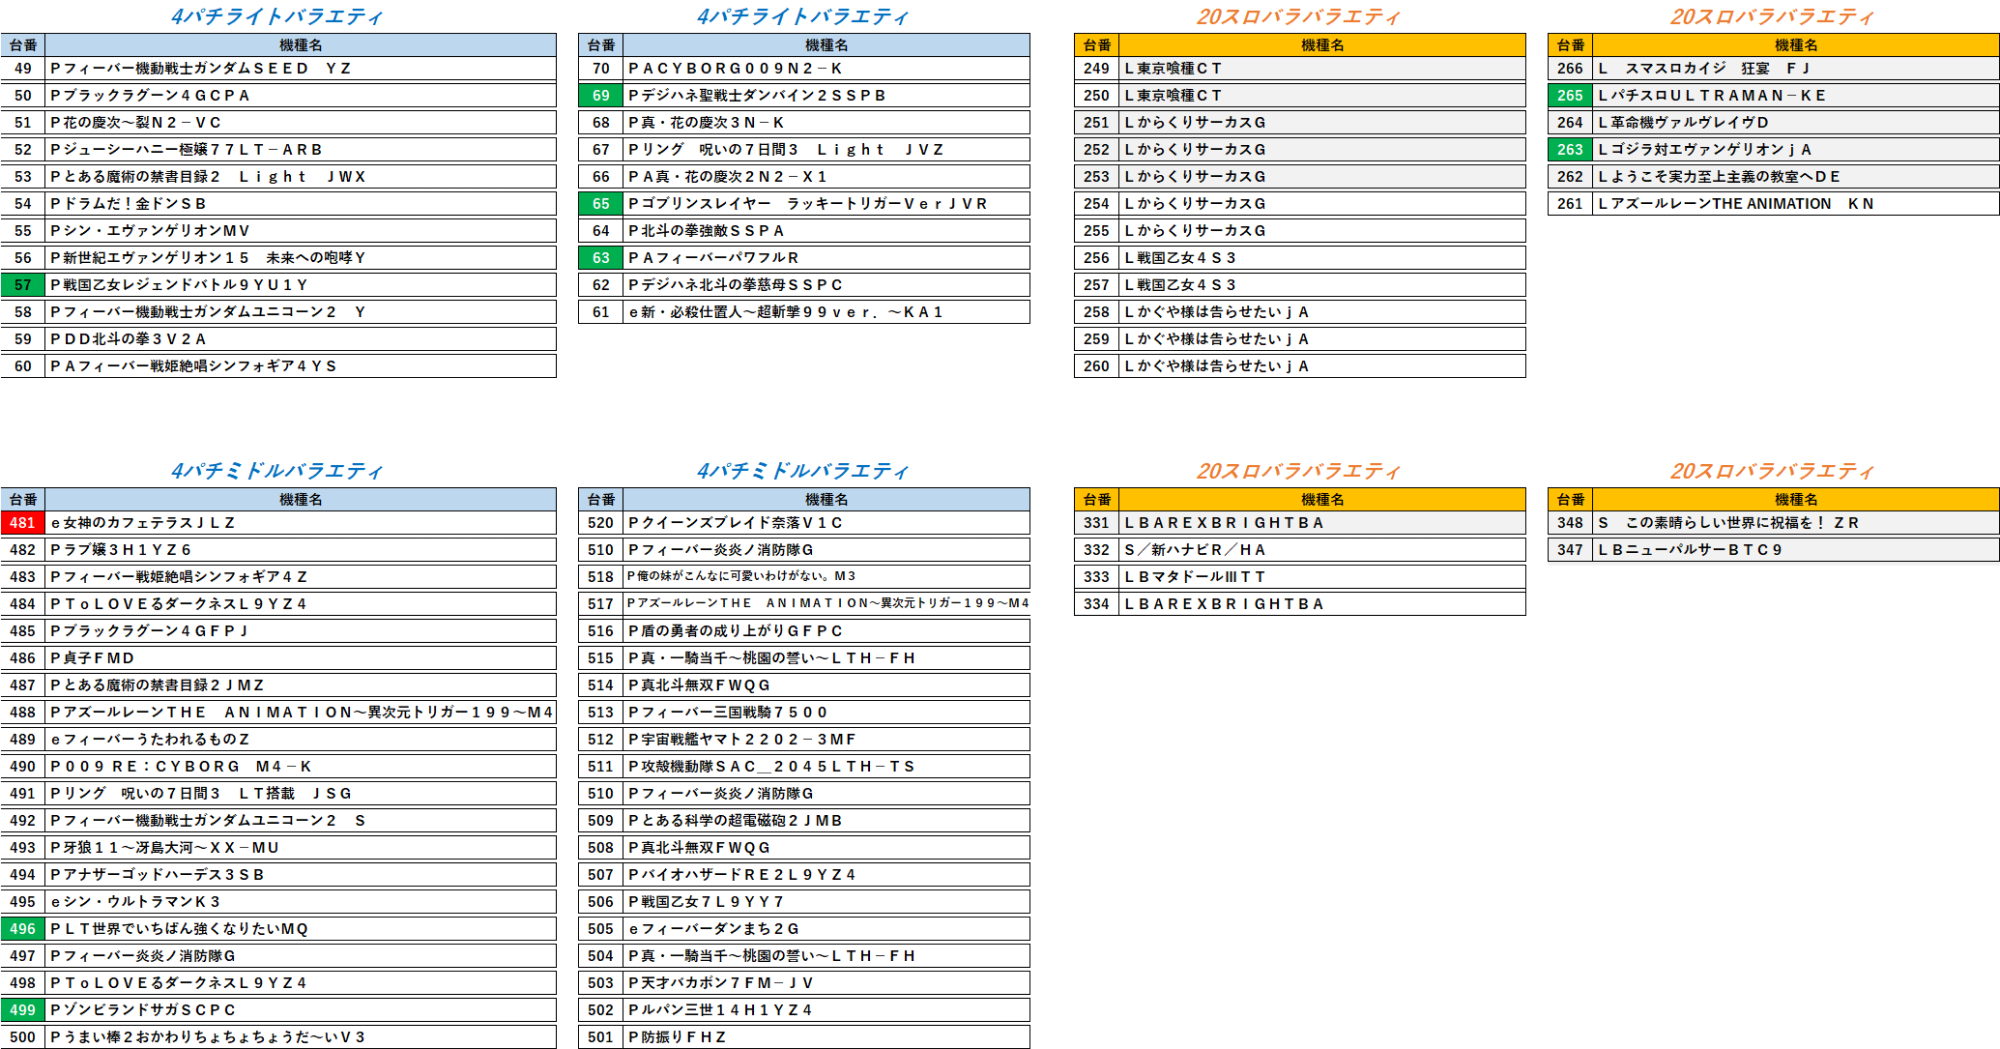Click 'Pシン・エヴァンゲリオンMV' cell
The width and height of the screenshot is (2000, 1049).
[301, 231]
